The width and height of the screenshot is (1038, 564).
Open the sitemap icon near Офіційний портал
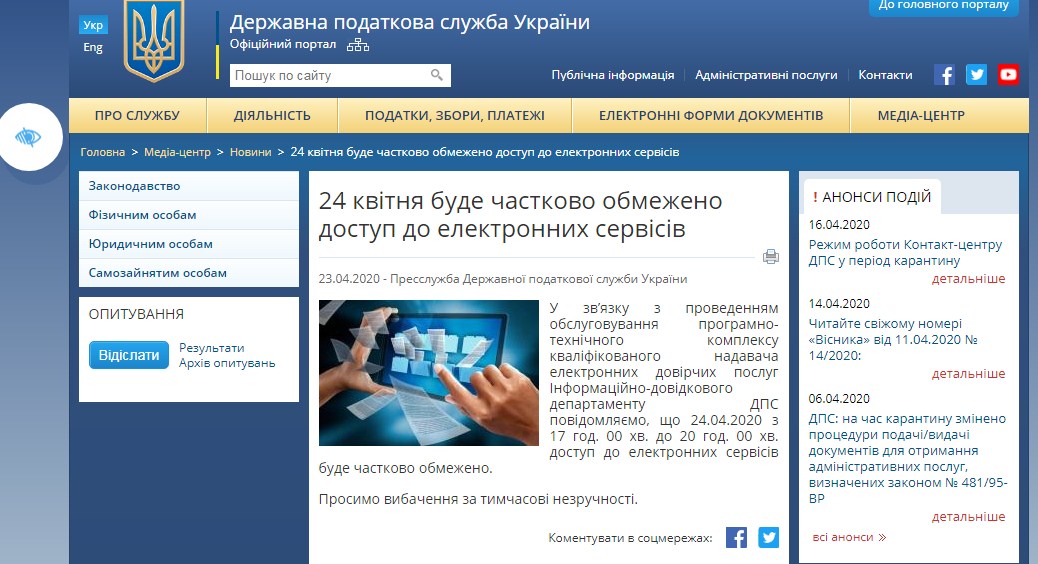(358, 45)
